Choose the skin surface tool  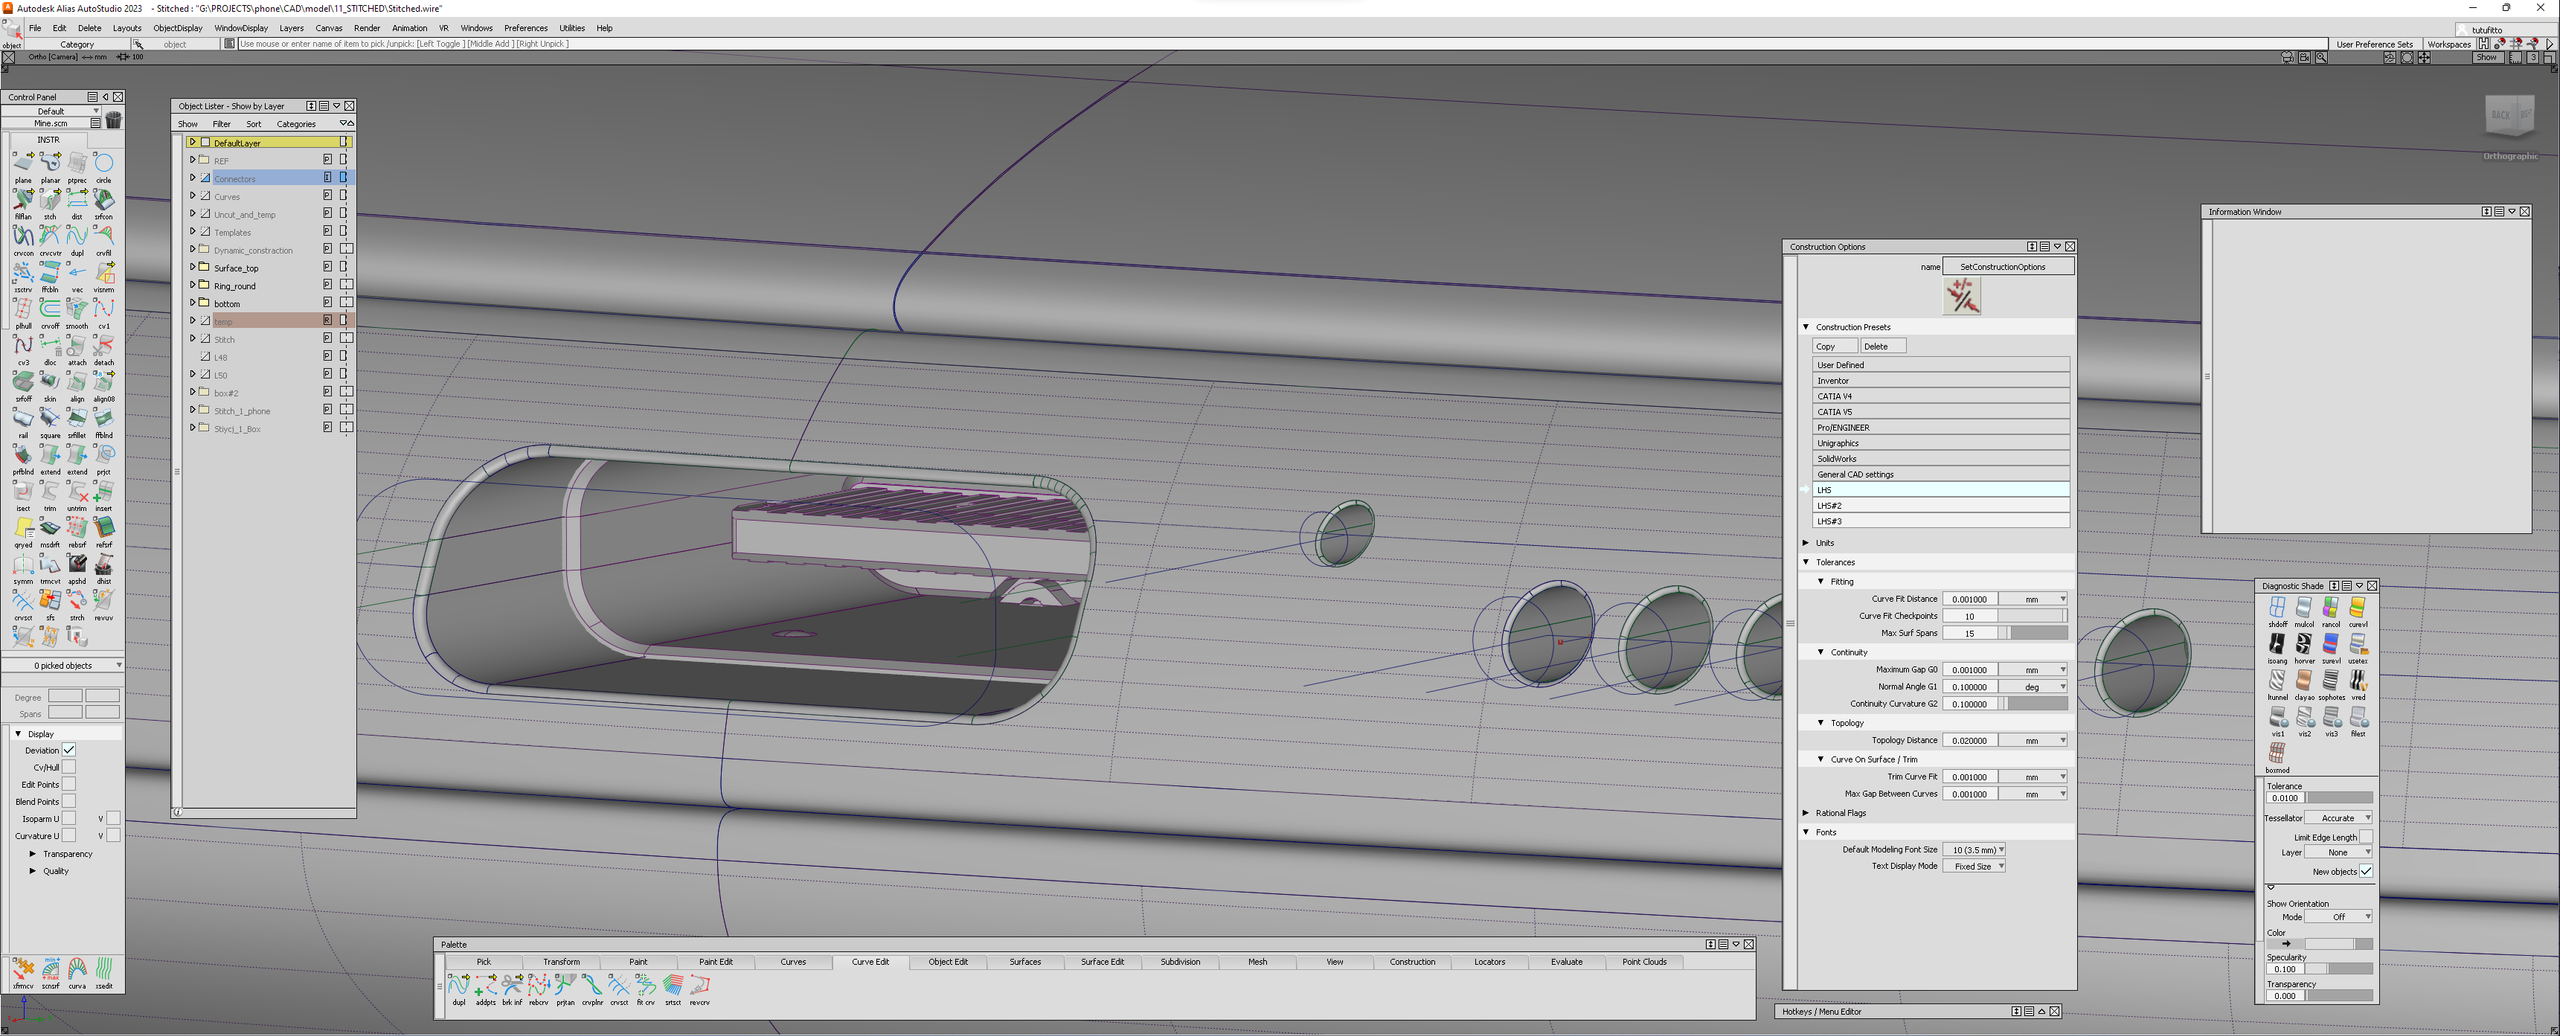[x=50, y=382]
